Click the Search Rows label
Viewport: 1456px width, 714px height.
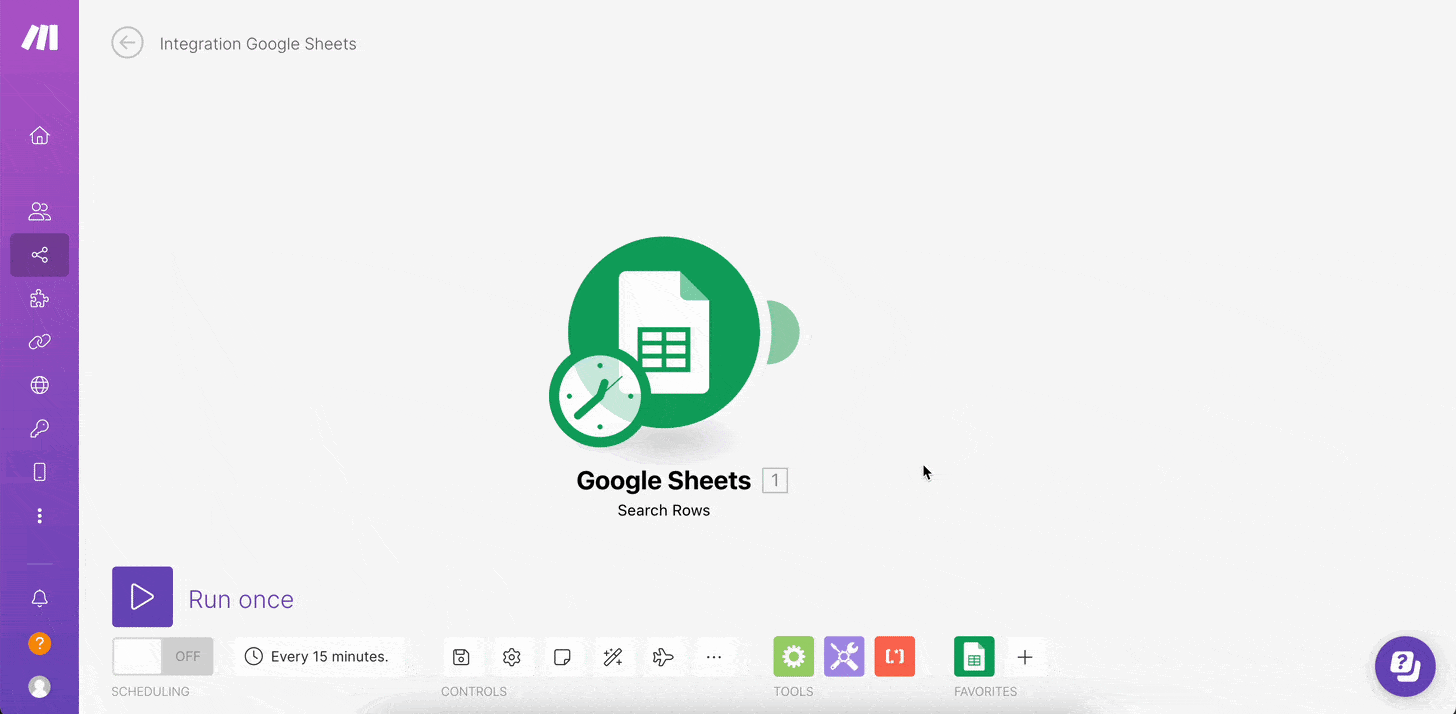coord(664,510)
